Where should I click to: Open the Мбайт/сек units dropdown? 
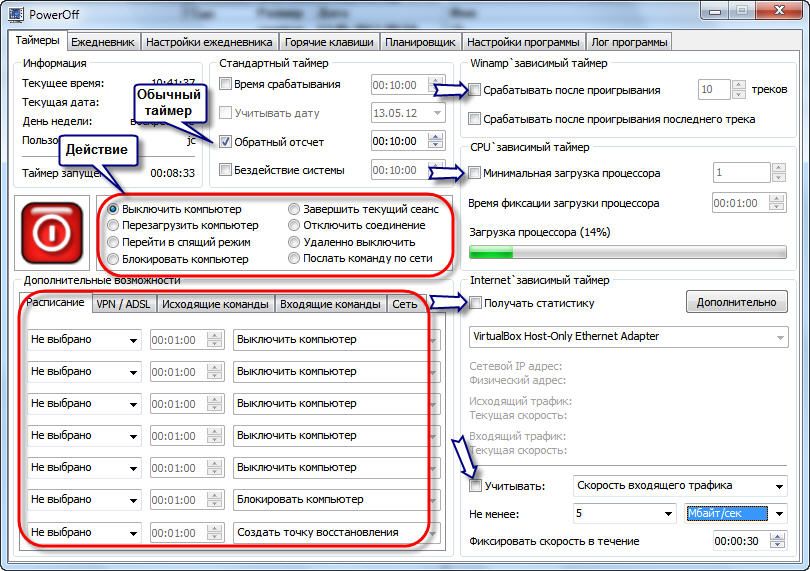(x=737, y=513)
